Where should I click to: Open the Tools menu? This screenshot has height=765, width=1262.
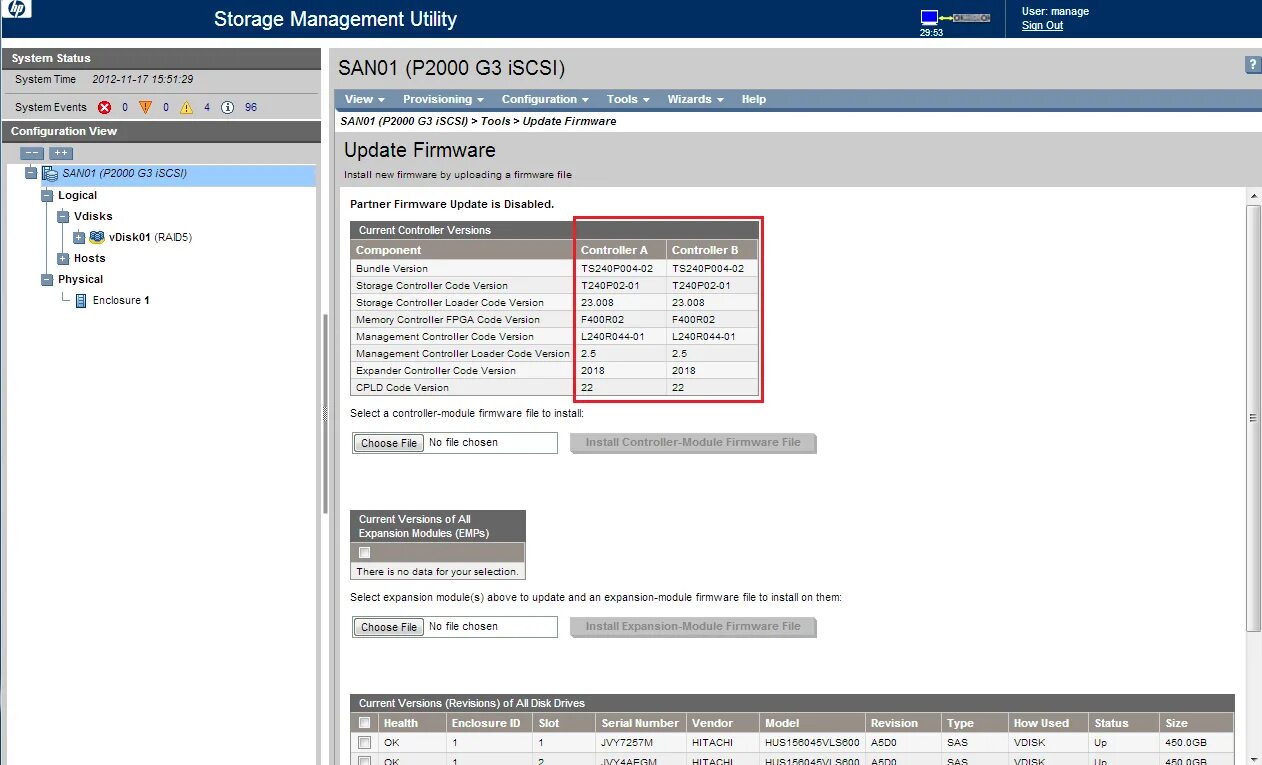[x=628, y=99]
